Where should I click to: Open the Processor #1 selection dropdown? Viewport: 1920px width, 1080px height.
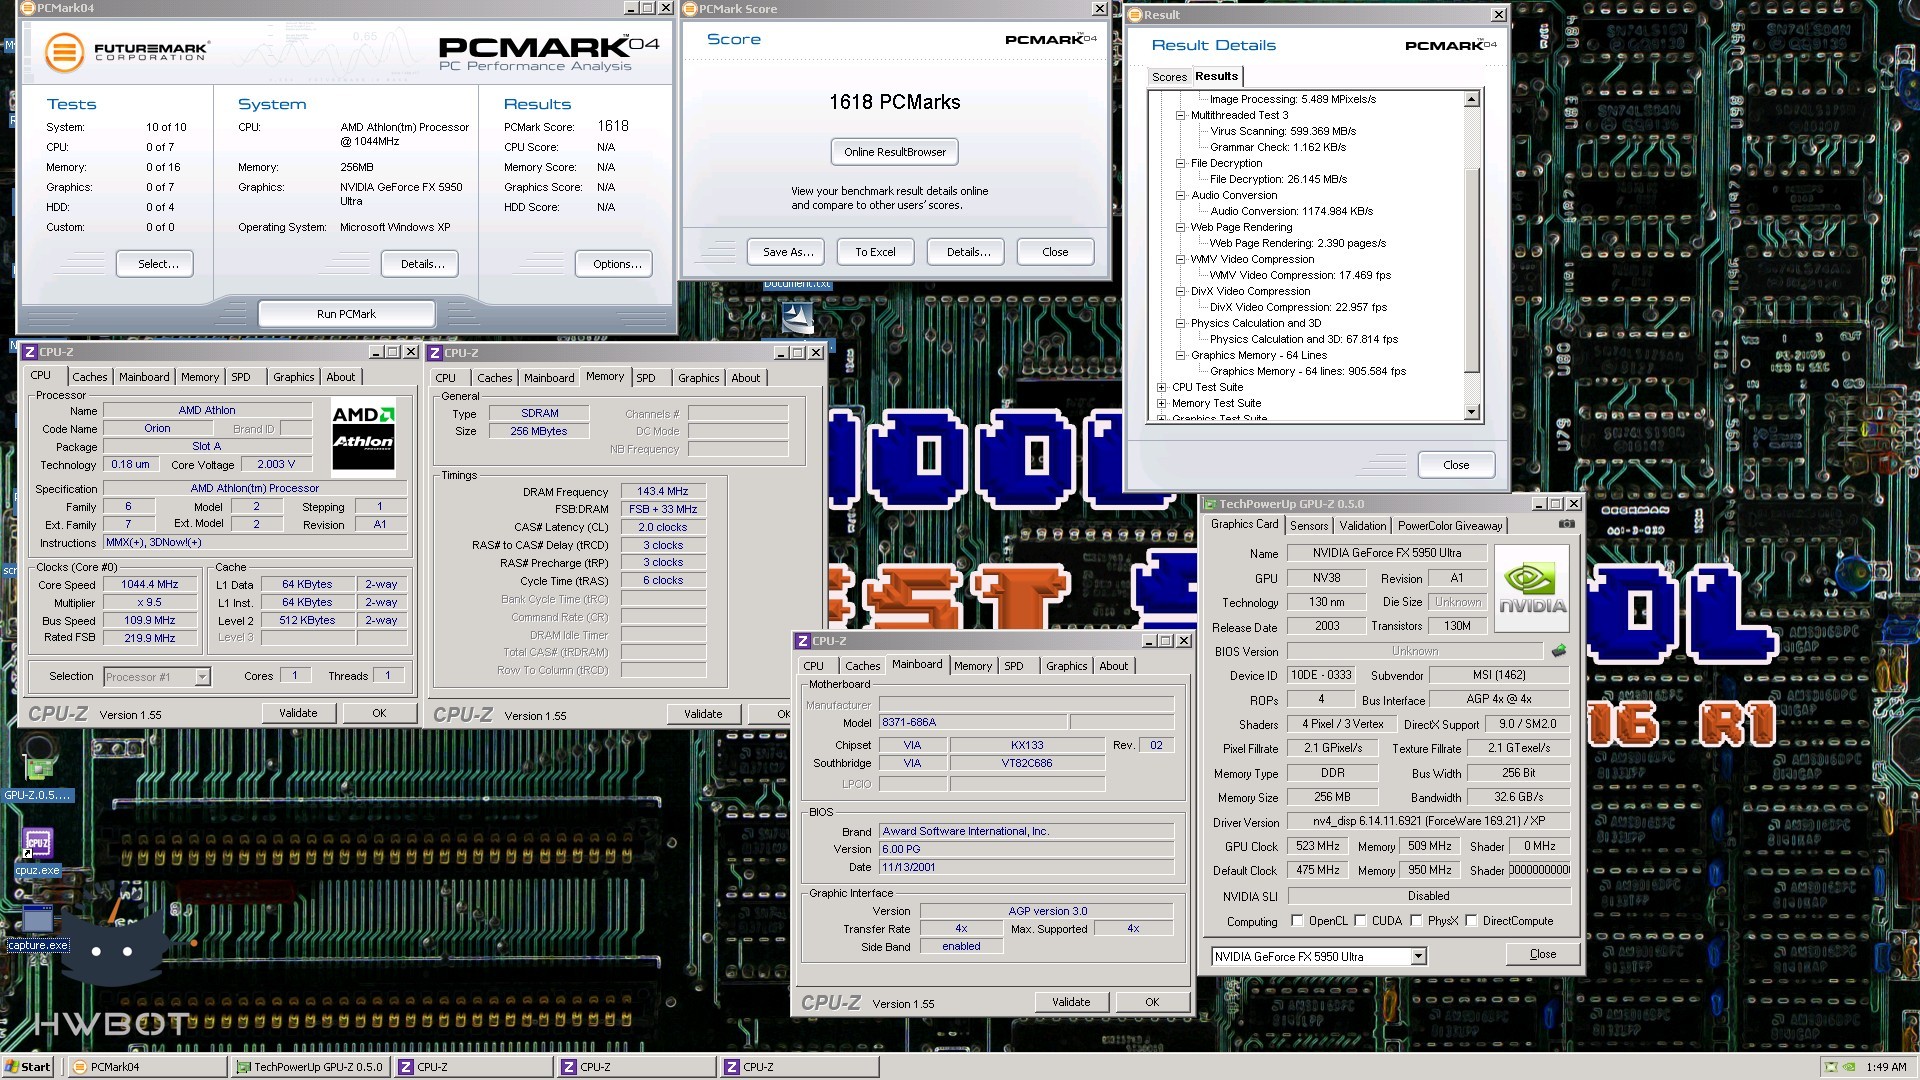202,677
